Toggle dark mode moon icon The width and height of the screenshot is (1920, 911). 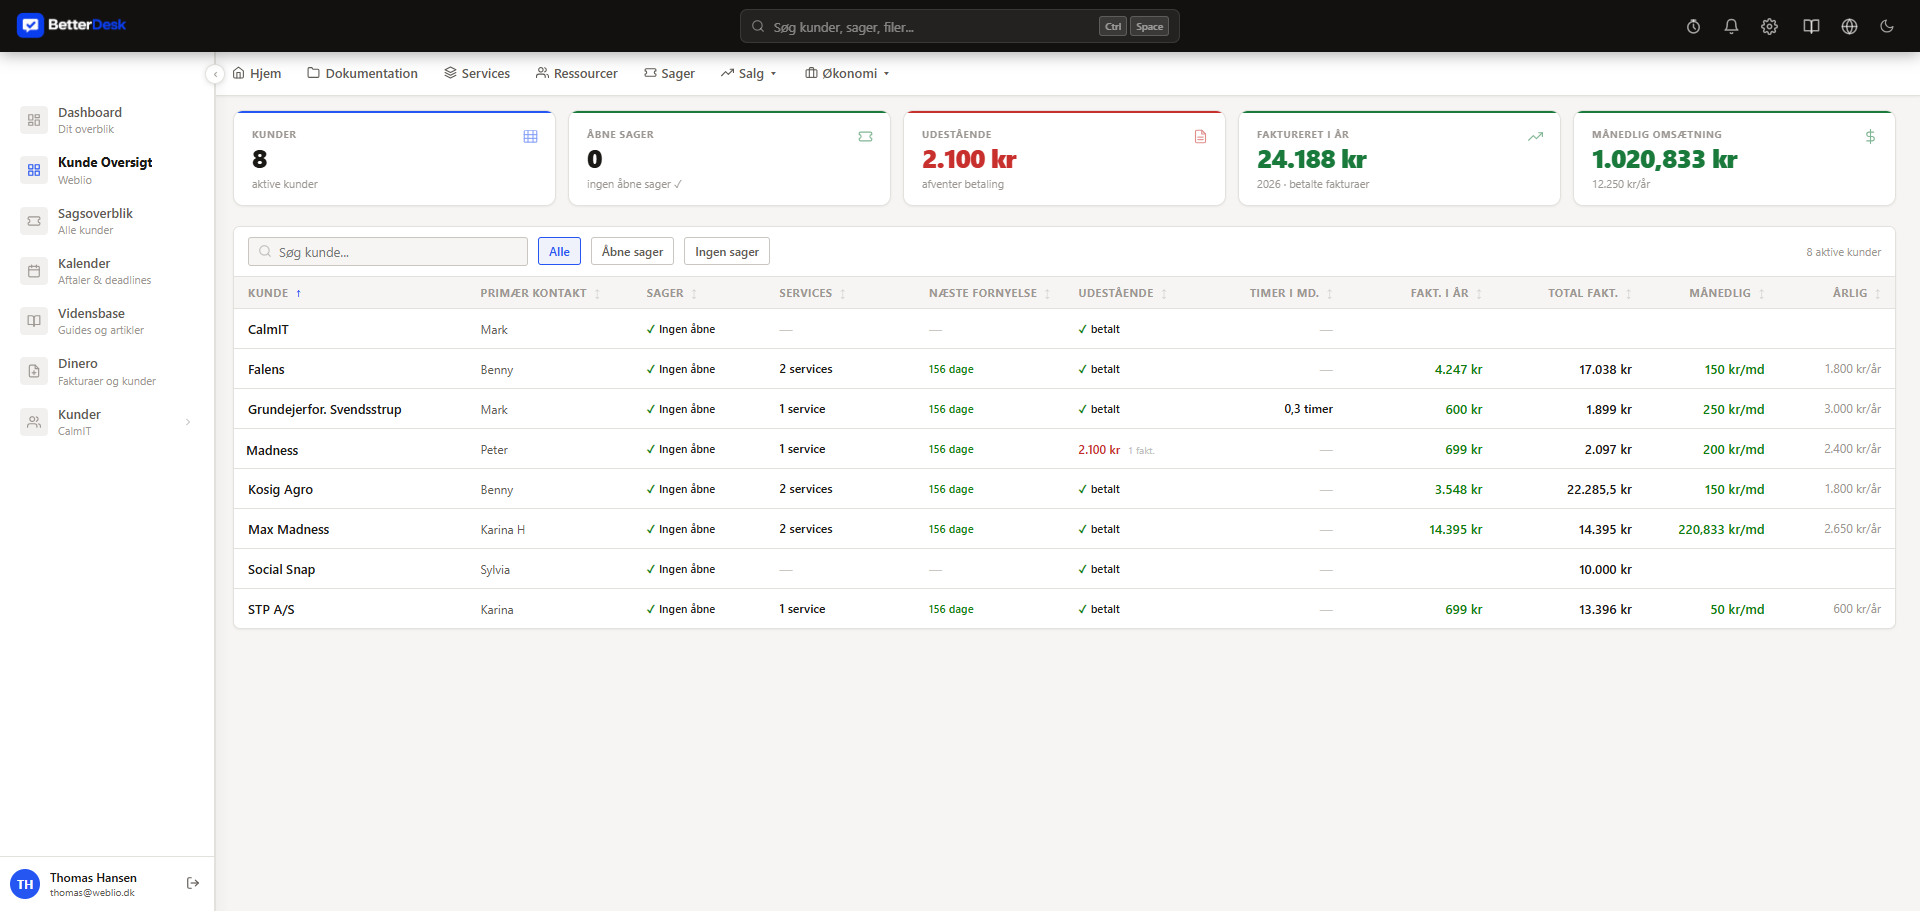(x=1887, y=27)
